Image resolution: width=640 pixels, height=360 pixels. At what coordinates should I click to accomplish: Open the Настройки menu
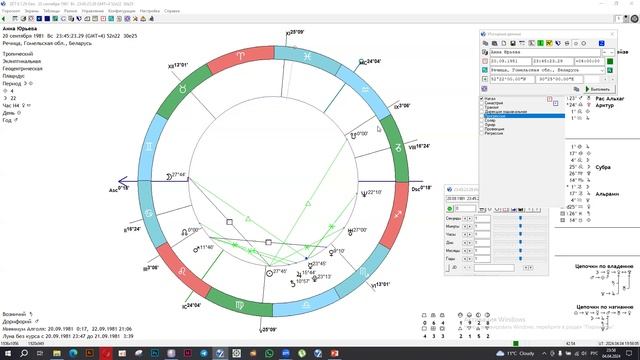click(x=150, y=11)
